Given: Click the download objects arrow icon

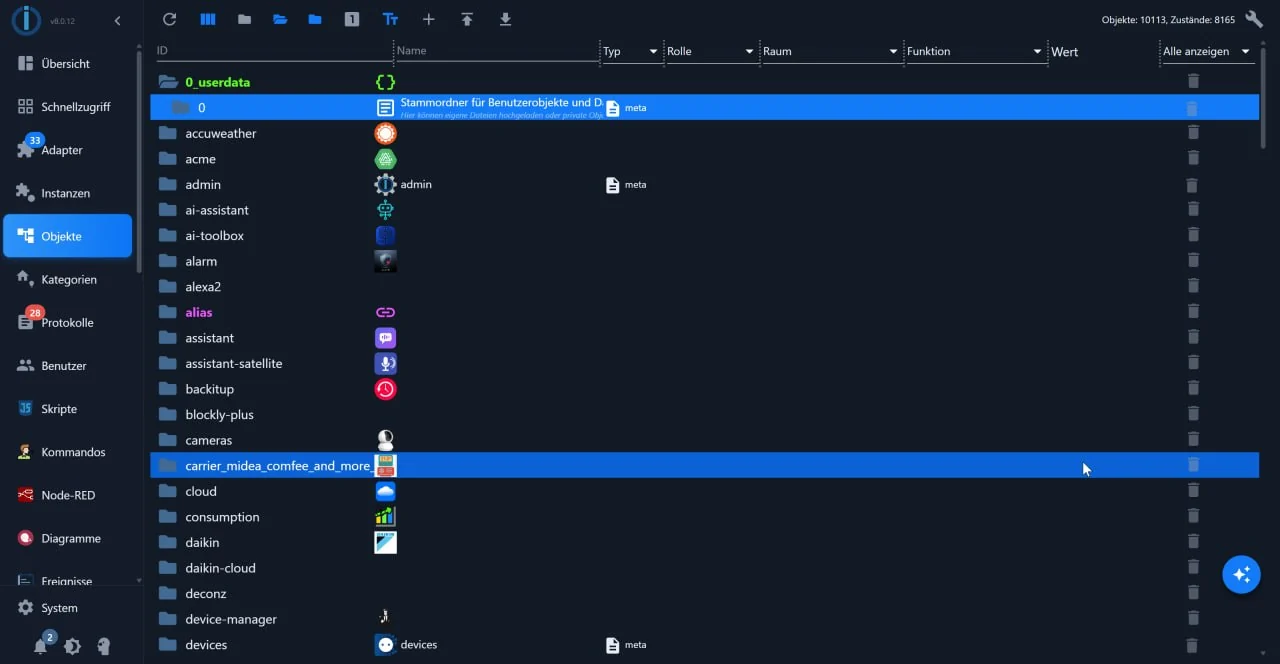Looking at the screenshot, I should (505, 20).
